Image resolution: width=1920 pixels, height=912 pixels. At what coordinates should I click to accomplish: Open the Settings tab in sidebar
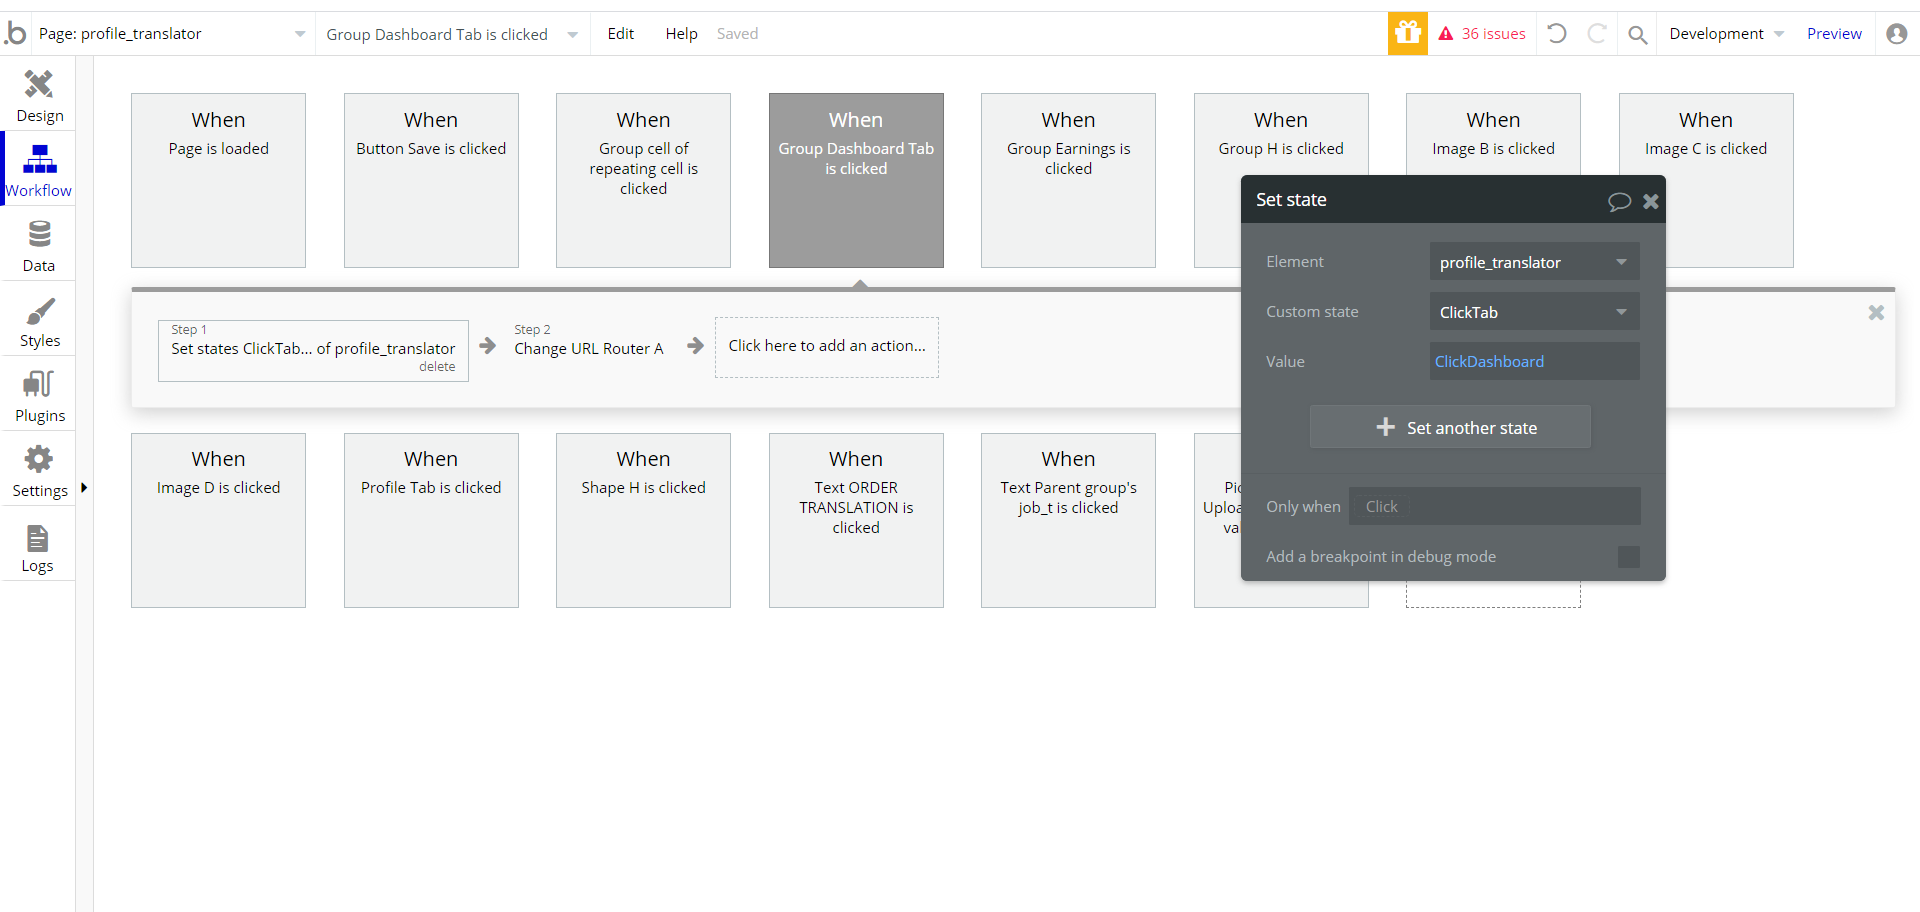39,471
